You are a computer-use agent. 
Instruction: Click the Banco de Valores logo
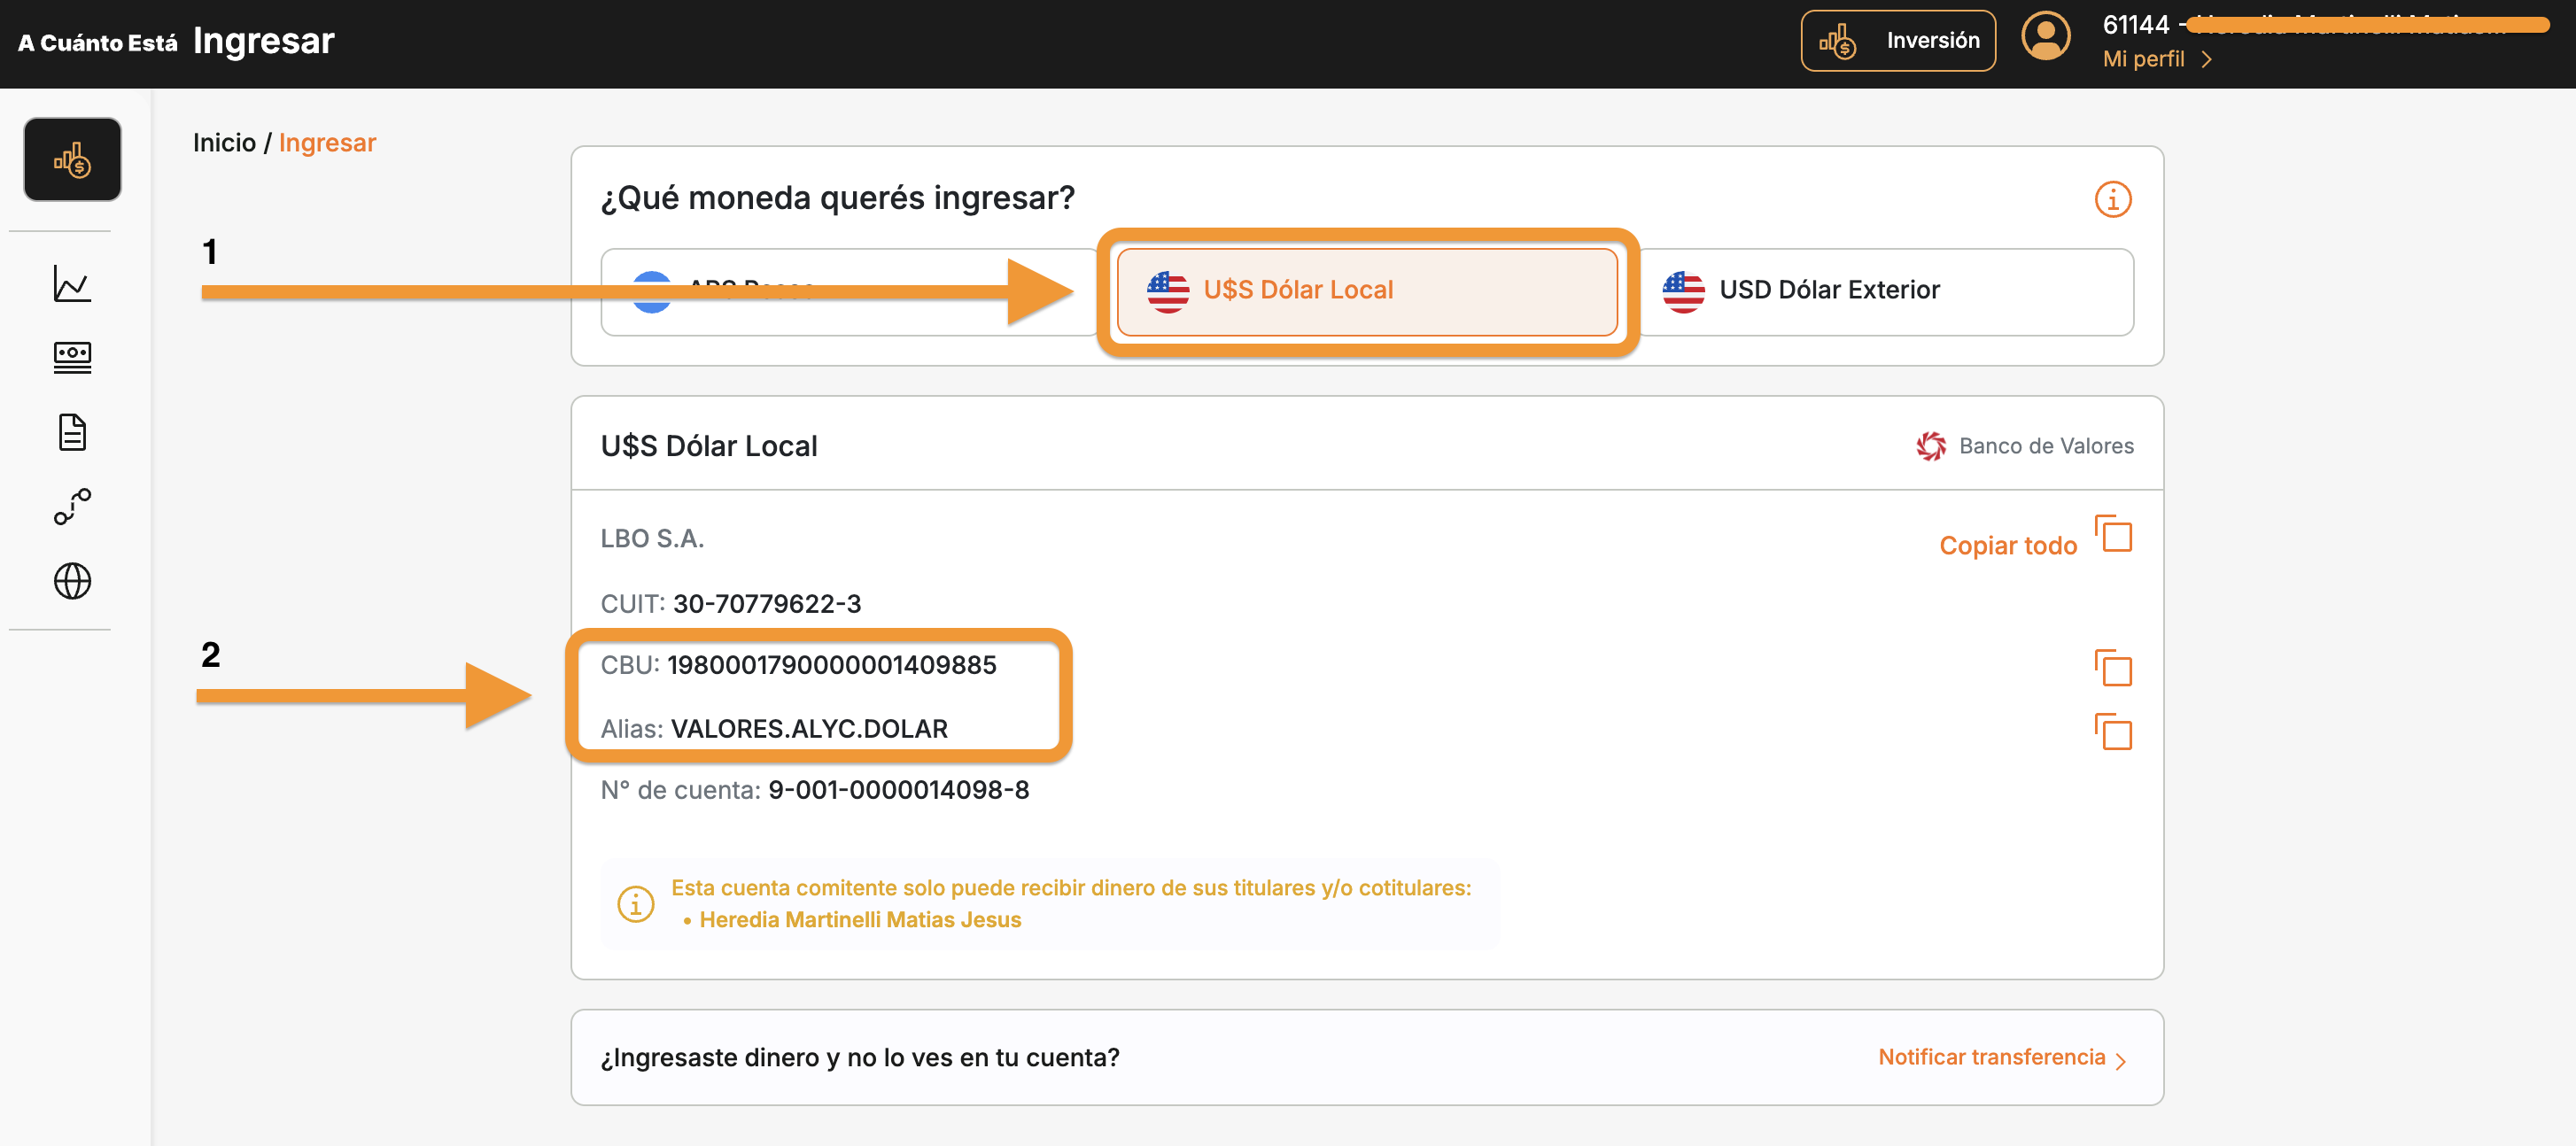pos(1930,446)
